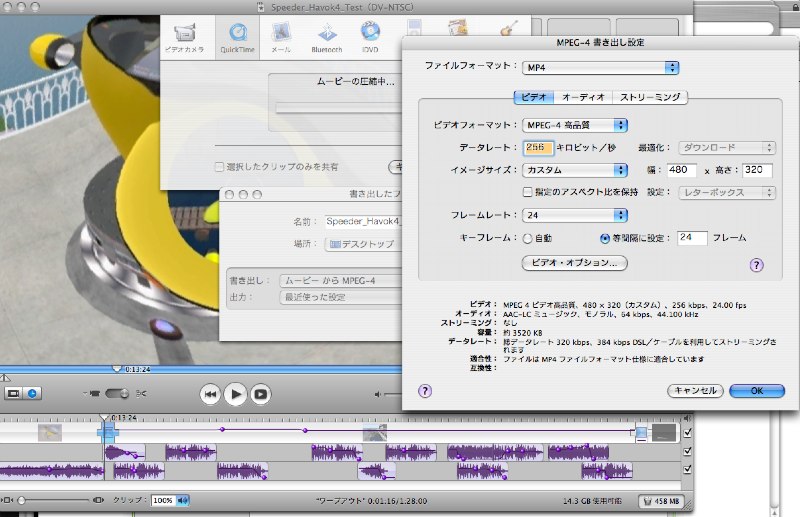Open the イメージサイズ カスタム dropdown
This screenshot has height=517, width=800.
tap(575, 170)
